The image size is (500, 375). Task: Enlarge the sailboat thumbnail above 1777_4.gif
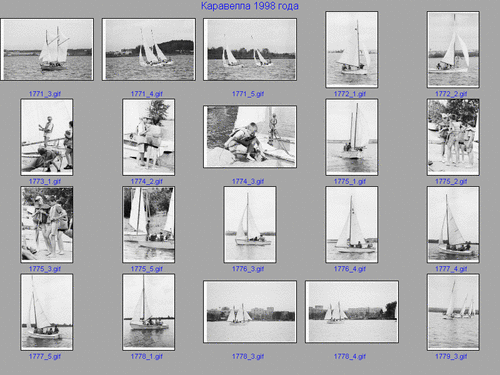tap(453, 225)
